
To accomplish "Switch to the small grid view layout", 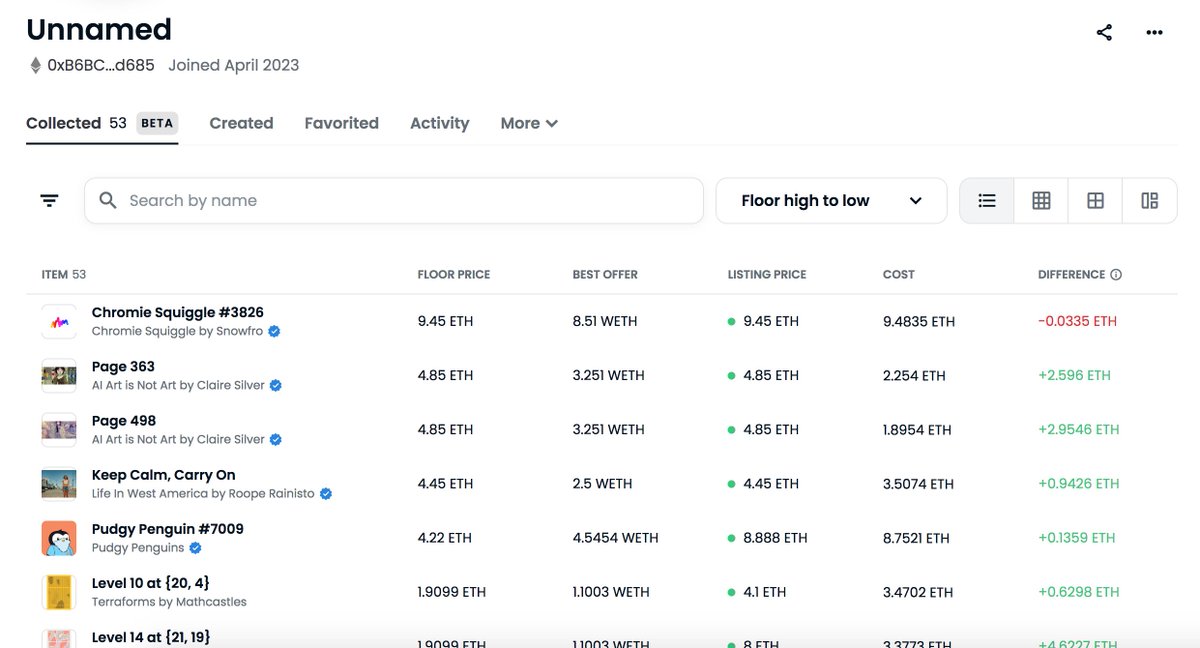I will pyautogui.click(x=1041, y=200).
